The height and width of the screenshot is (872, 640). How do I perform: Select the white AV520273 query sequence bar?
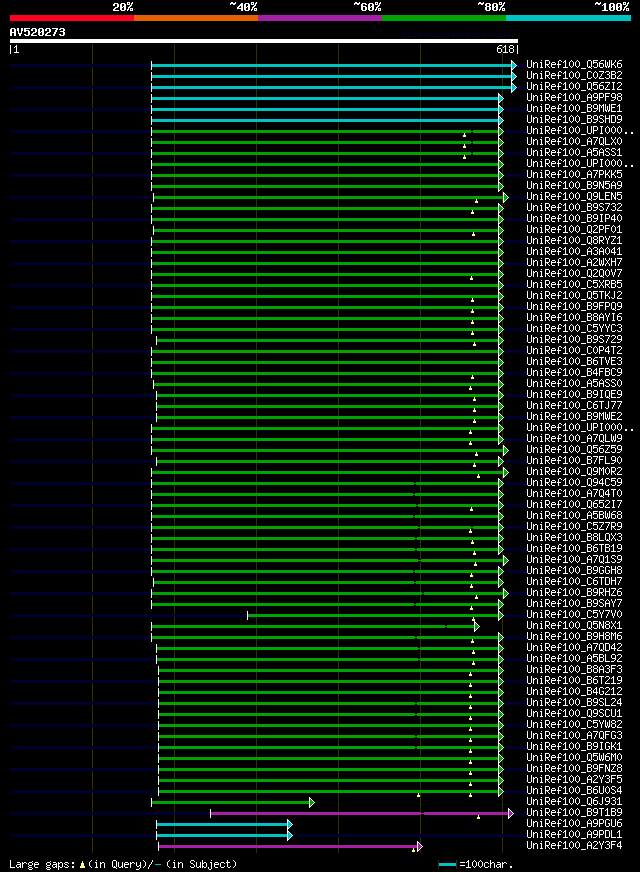264,41
